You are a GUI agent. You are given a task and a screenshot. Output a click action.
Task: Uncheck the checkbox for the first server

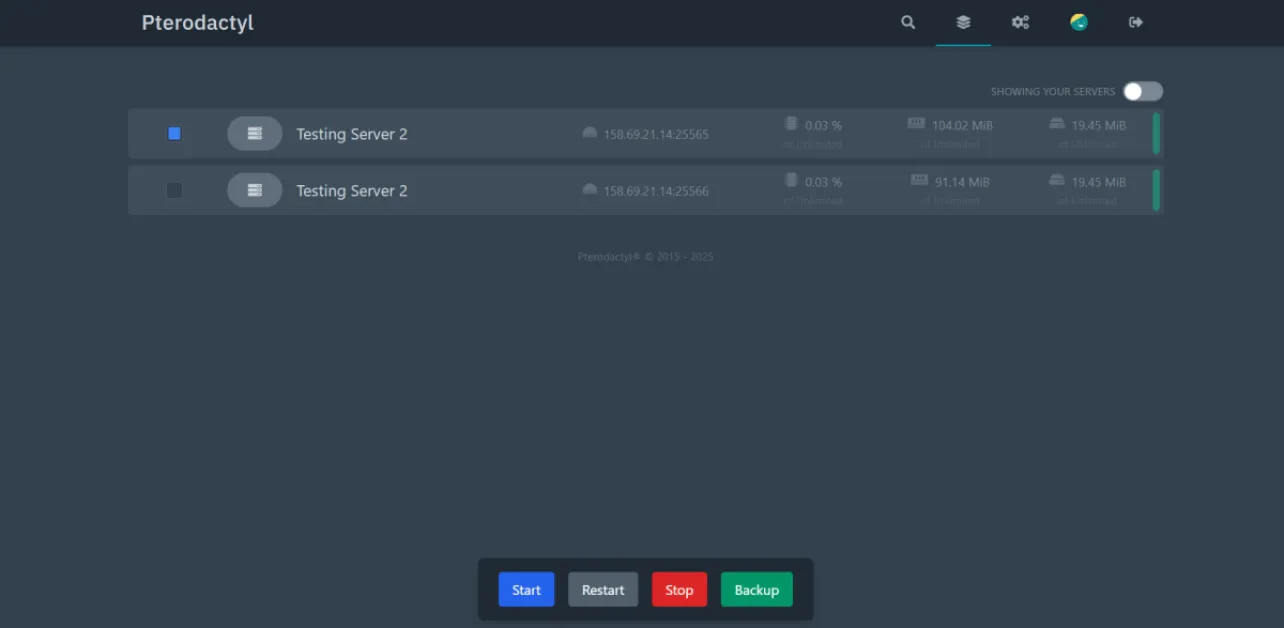click(x=174, y=133)
